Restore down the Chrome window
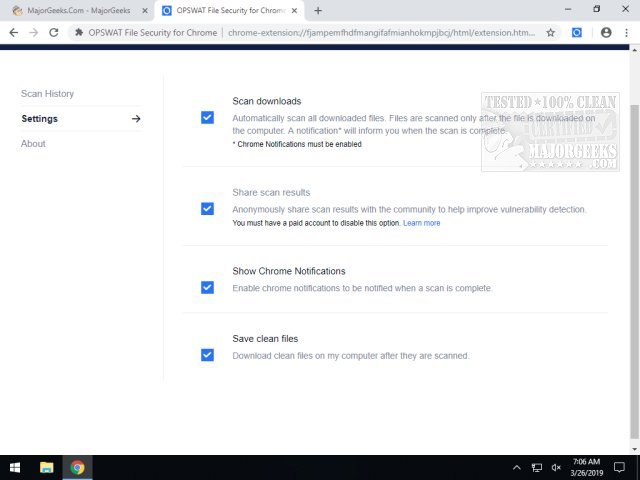This screenshot has height=480, width=640. click(x=597, y=9)
